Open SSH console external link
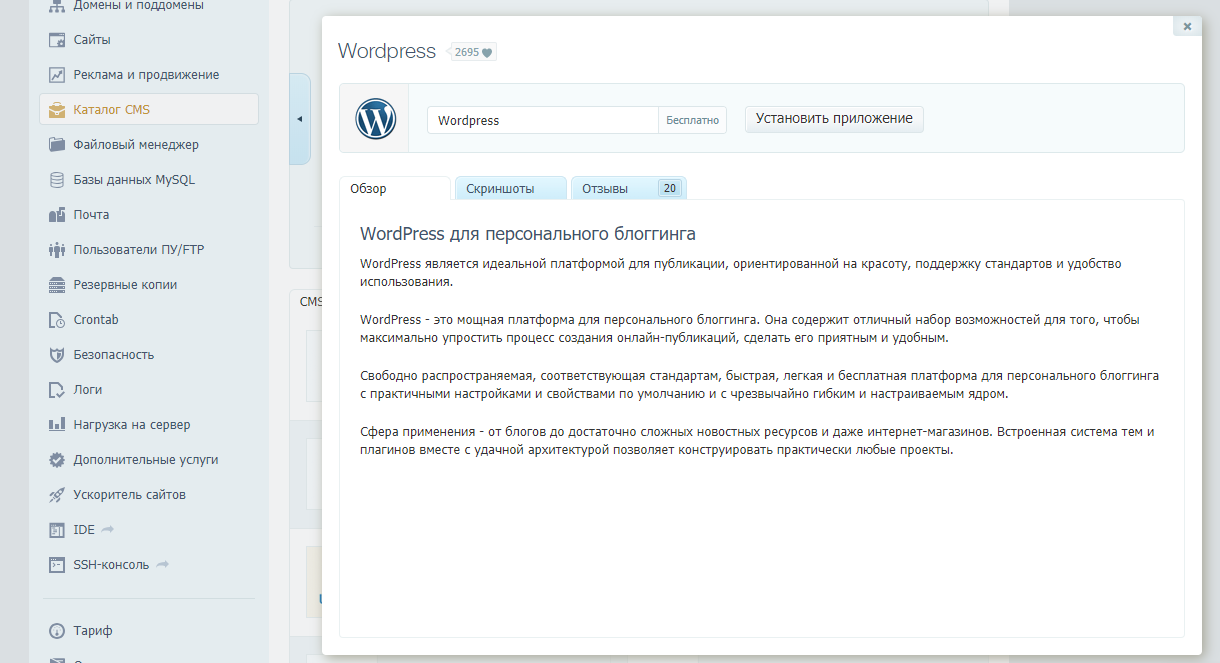 point(110,565)
